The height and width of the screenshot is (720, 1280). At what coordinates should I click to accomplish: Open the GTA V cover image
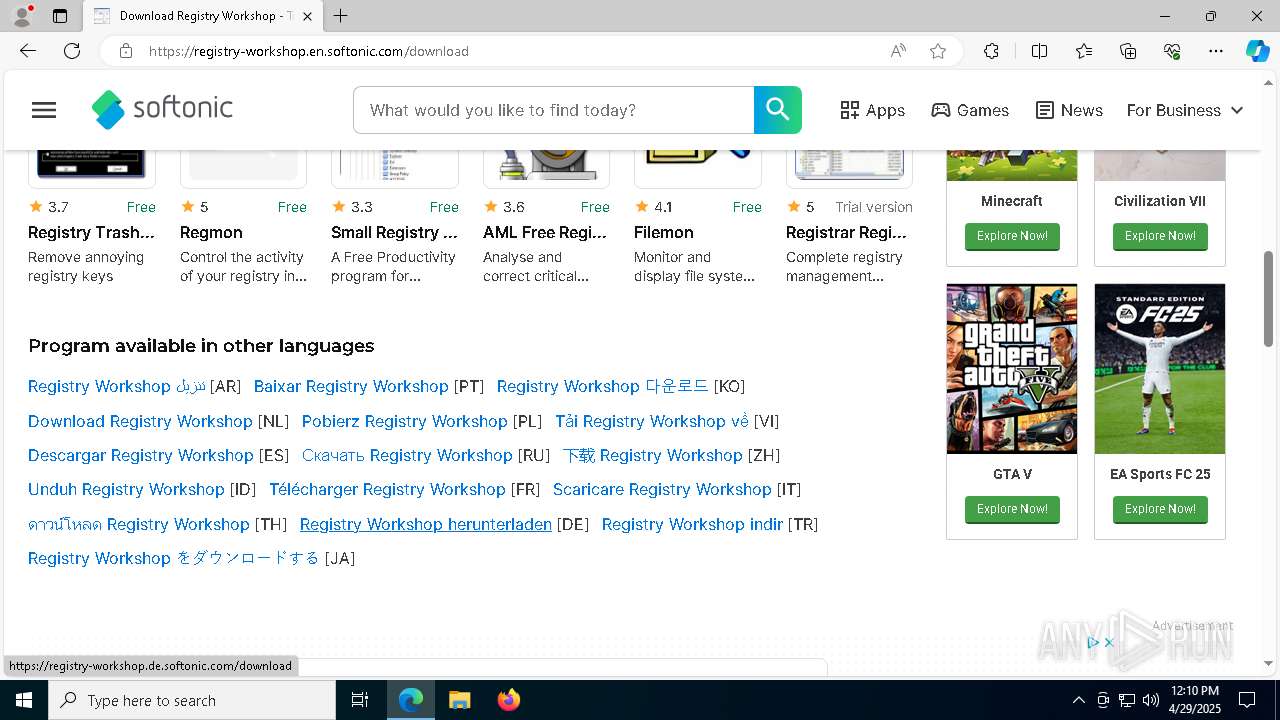(x=1012, y=369)
